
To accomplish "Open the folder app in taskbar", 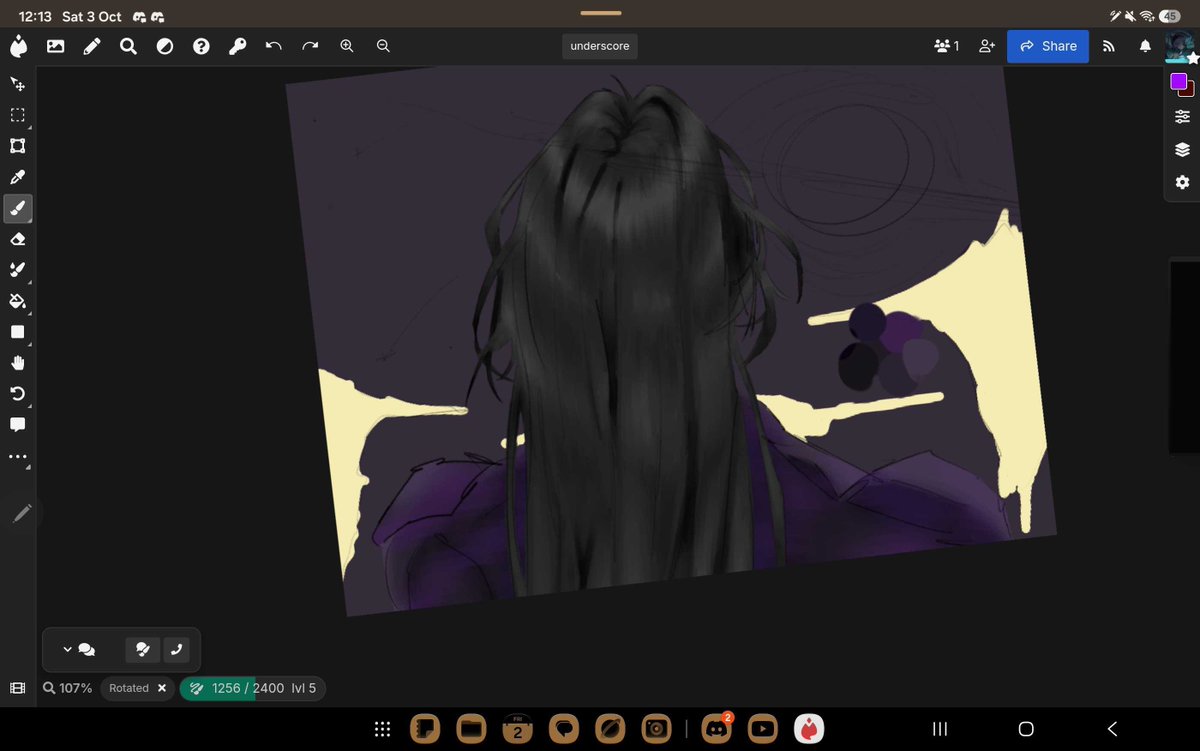I will click(471, 729).
